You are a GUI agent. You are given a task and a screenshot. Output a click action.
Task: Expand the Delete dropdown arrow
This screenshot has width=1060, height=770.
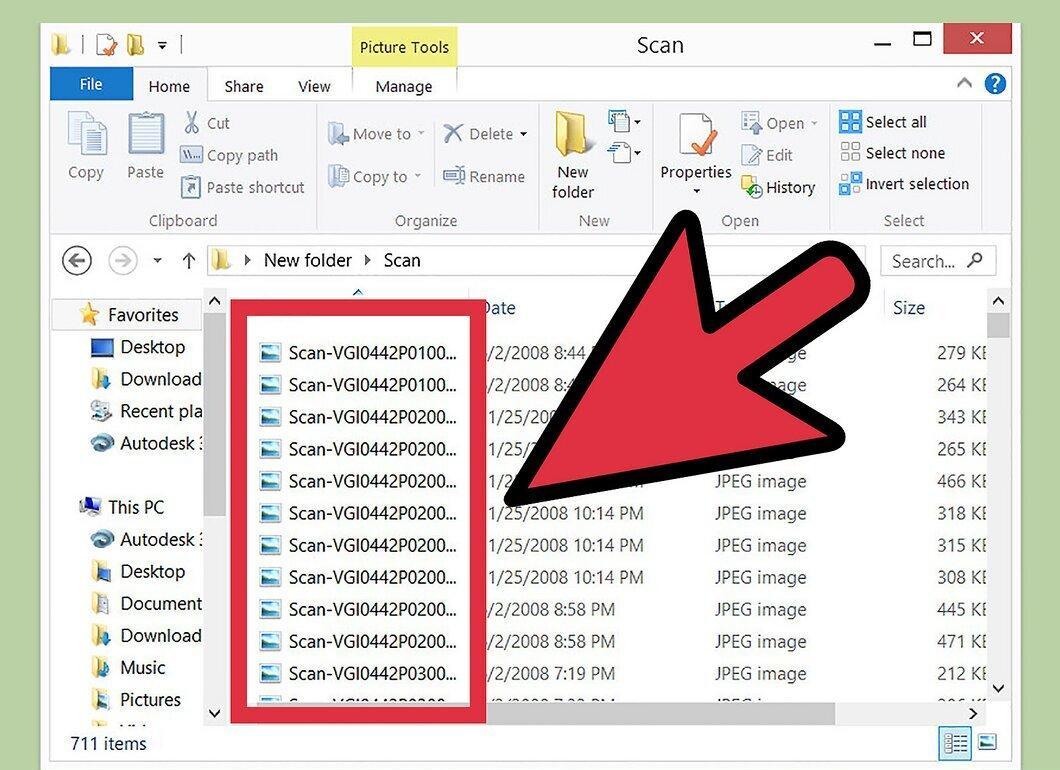[523, 134]
